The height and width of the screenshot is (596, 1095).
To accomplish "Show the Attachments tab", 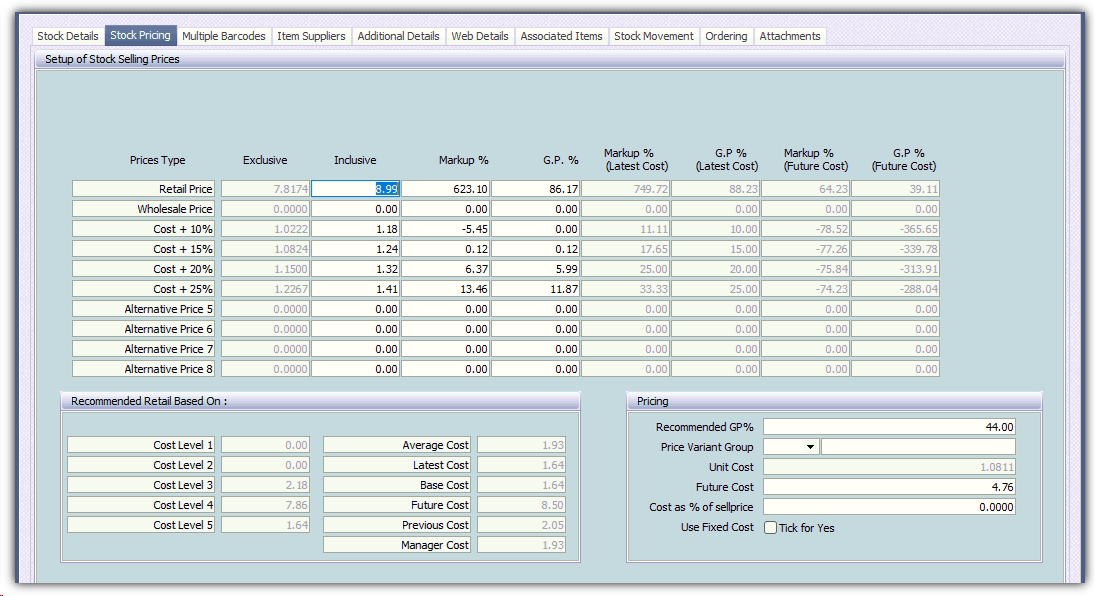I will [x=789, y=36].
